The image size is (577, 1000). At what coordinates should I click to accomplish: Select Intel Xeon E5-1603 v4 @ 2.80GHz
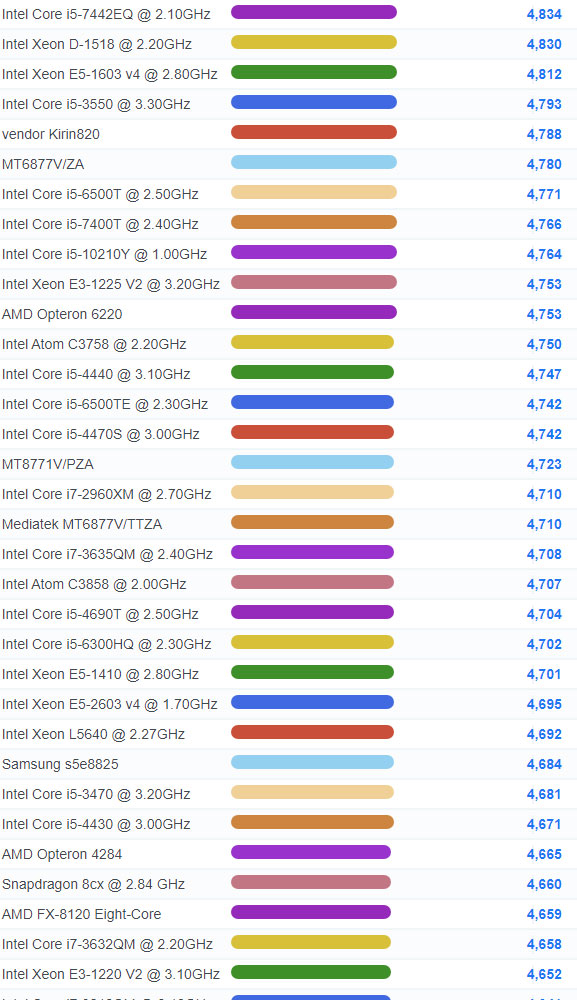(x=110, y=74)
